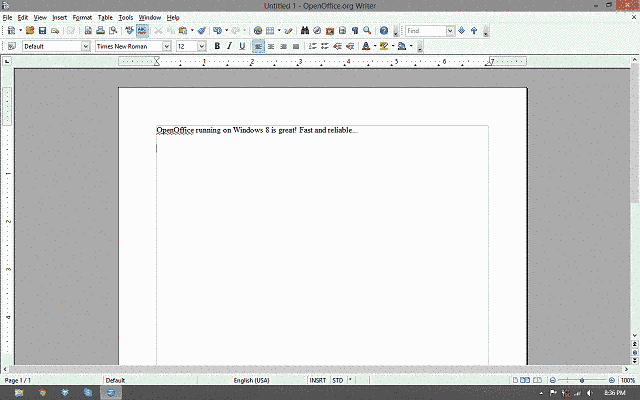Set Centered paragraph alignment

tap(271, 46)
